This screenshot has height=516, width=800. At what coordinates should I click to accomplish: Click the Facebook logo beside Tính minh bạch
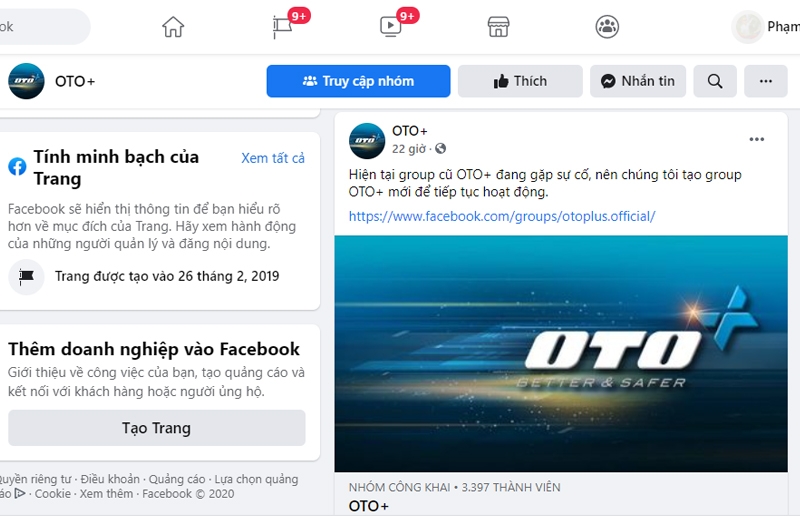point(17,166)
